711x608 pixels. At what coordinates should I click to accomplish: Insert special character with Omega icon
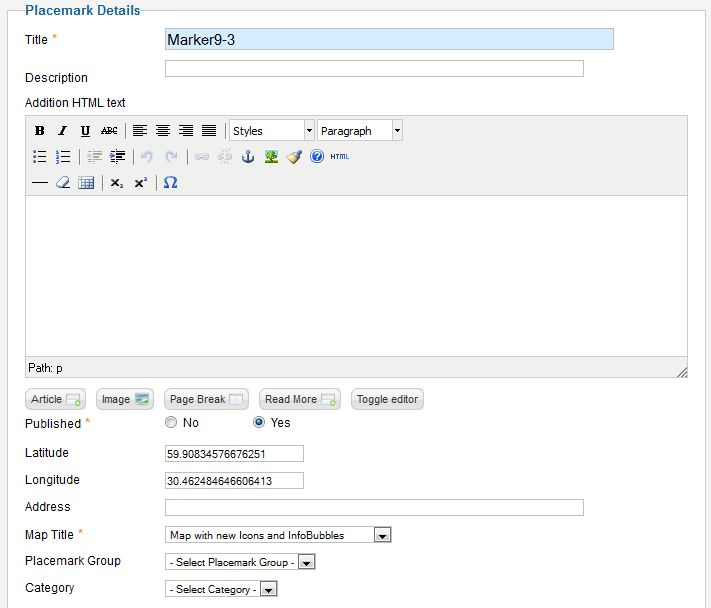coord(170,183)
